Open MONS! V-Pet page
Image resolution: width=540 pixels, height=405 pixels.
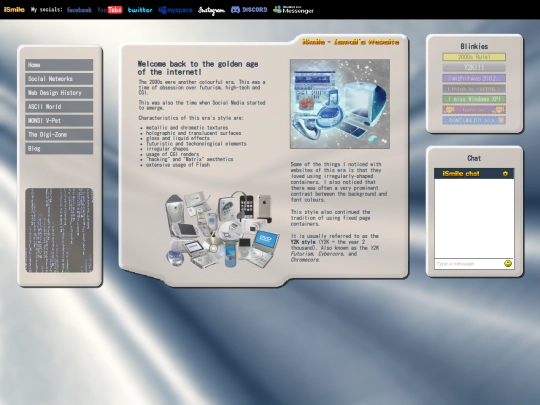point(59,121)
